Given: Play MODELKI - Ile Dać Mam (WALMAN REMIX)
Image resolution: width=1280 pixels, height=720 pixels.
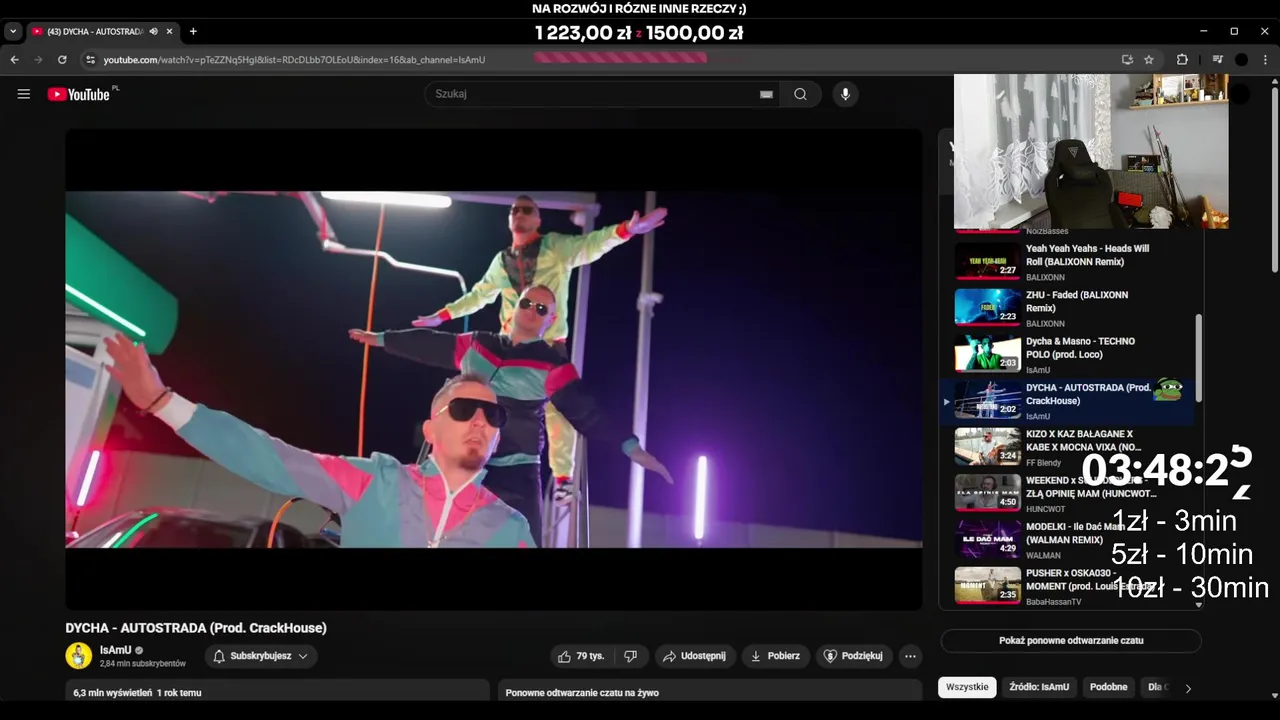Looking at the screenshot, I should point(1070,540).
